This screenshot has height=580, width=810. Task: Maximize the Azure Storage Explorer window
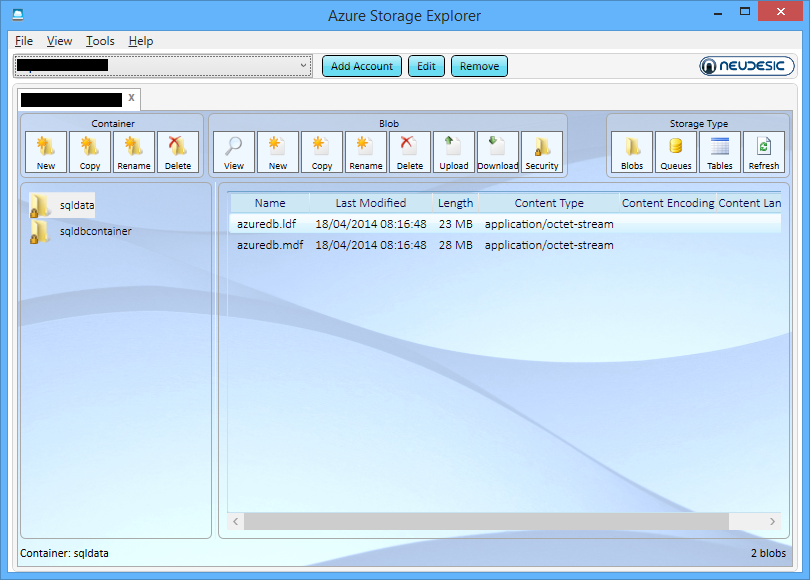pyautogui.click(x=744, y=11)
